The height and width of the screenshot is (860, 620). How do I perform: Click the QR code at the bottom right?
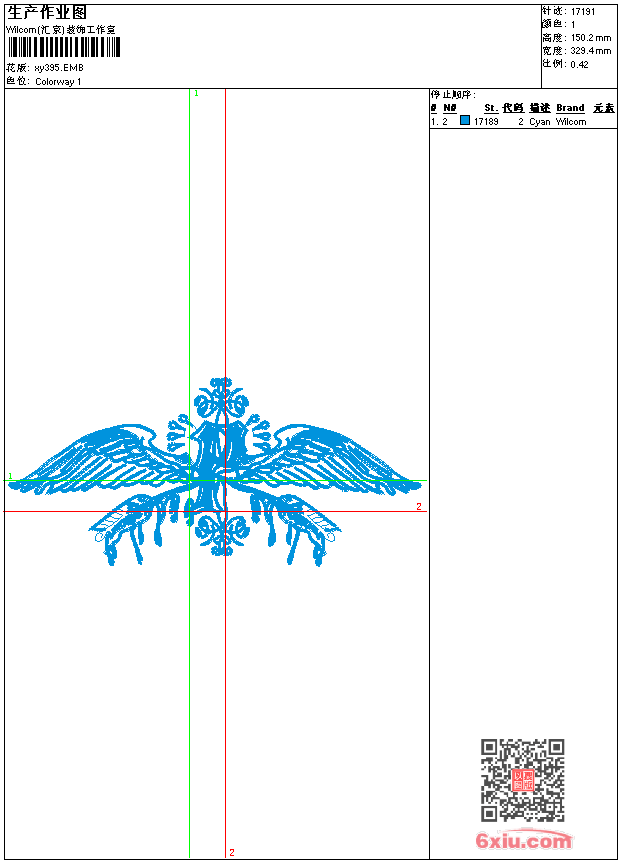[x=522, y=780]
